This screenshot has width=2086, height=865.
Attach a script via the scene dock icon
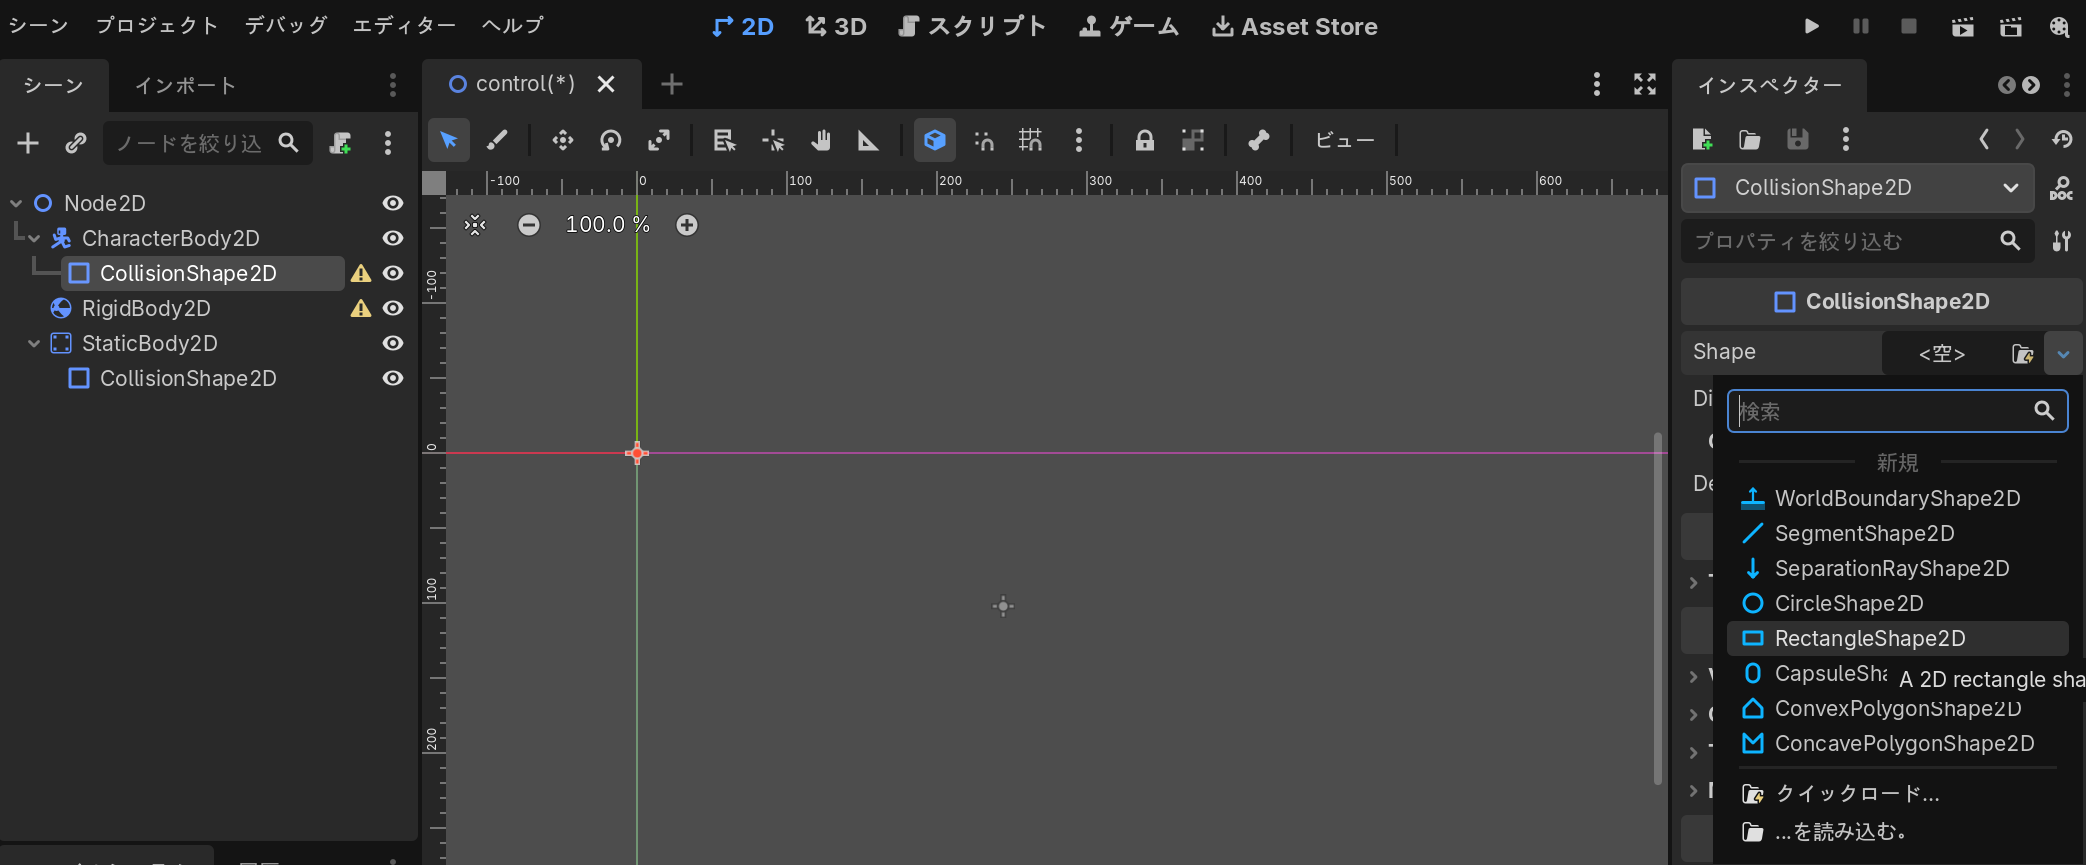point(341,143)
